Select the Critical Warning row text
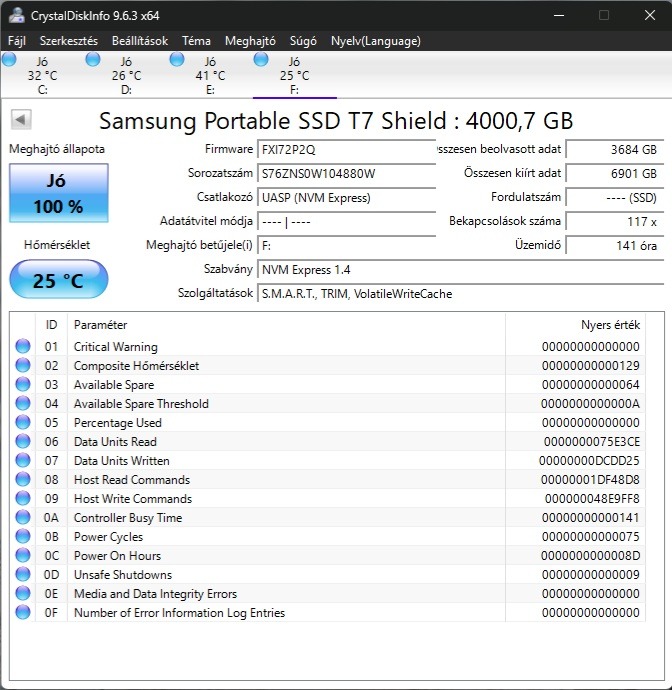This screenshot has width=672, height=690. pos(116,347)
